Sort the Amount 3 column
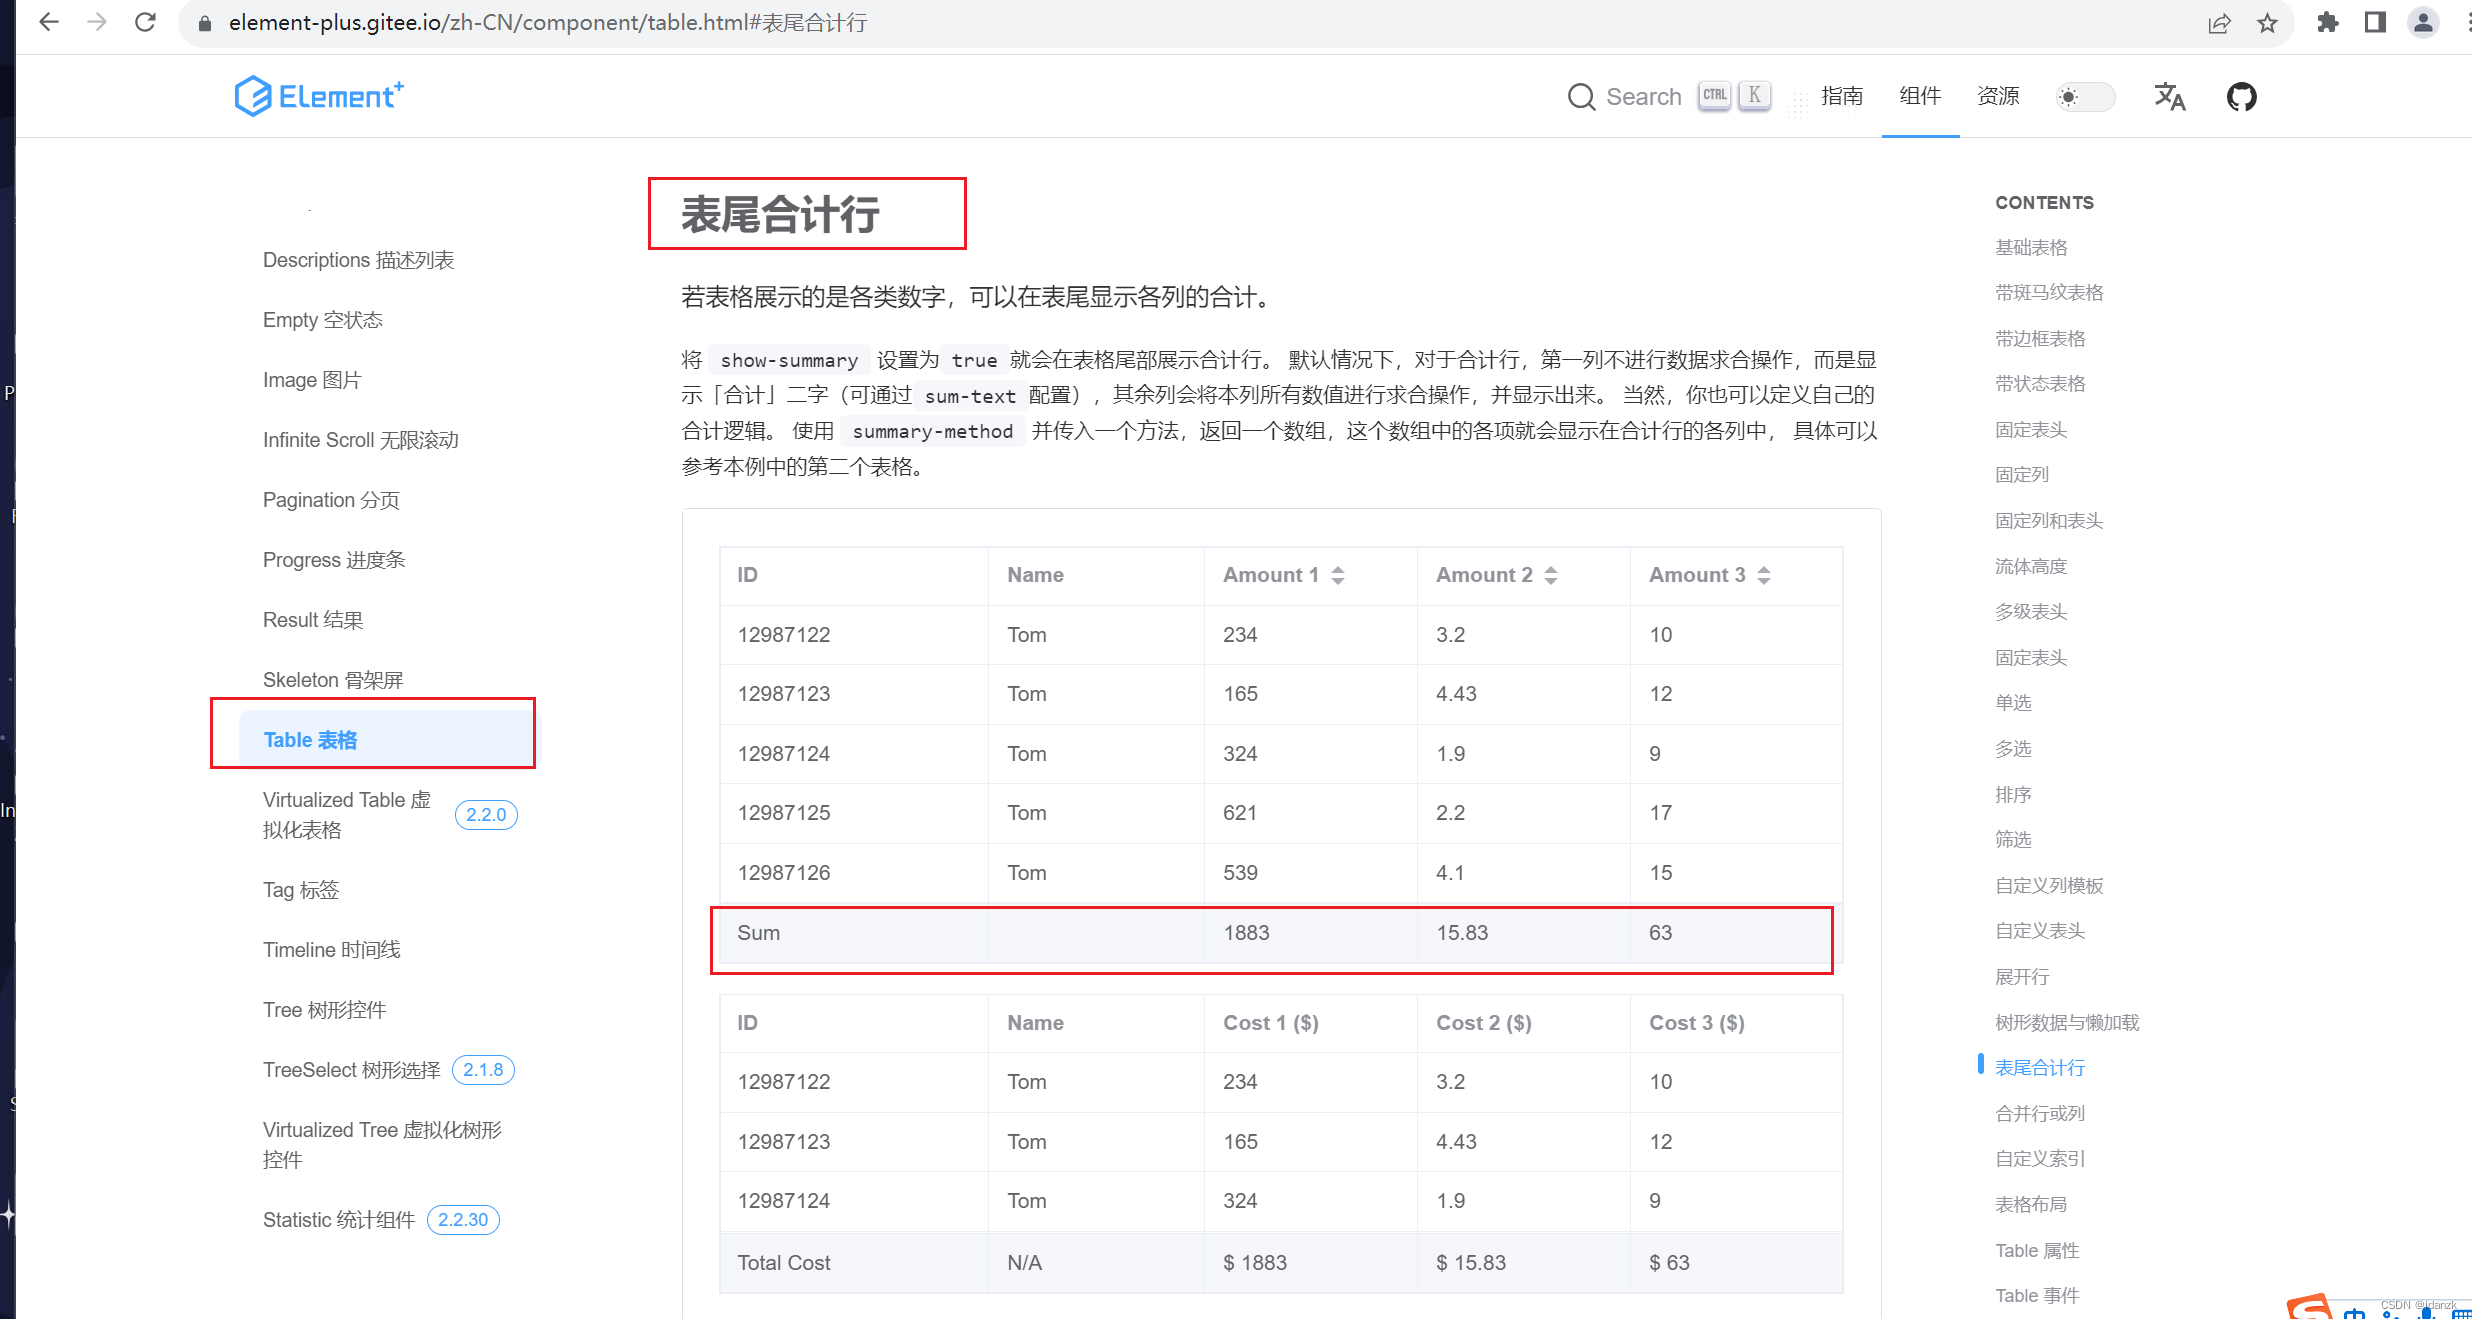This screenshot has height=1319, width=2472. tap(1764, 575)
